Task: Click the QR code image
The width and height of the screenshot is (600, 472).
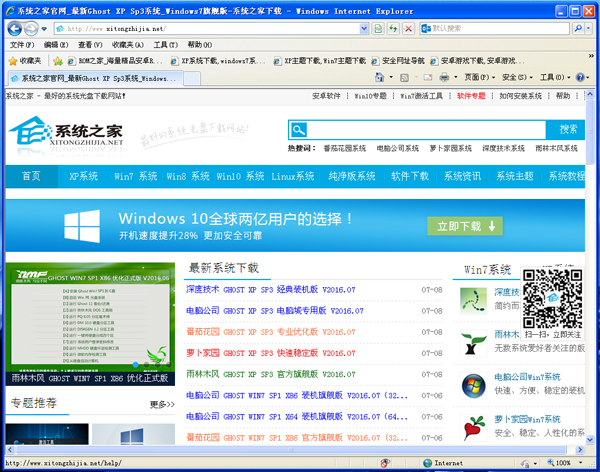Action: 553,299
